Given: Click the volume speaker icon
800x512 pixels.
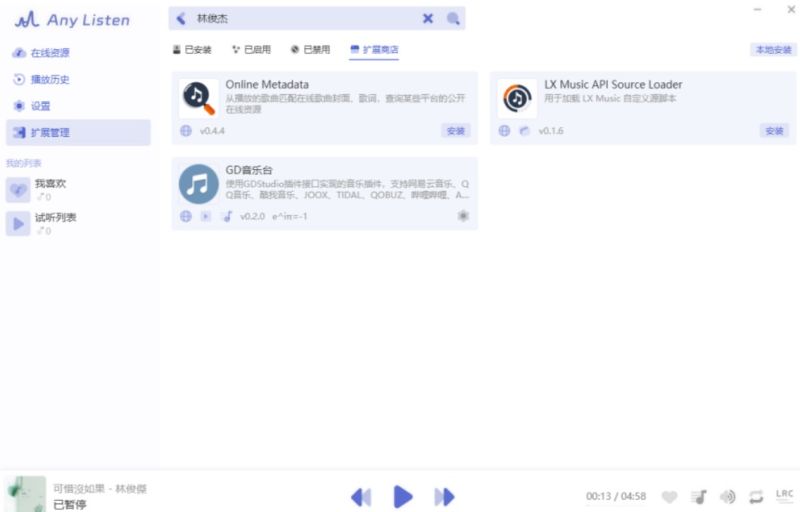Looking at the screenshot, I should [727, 496].
